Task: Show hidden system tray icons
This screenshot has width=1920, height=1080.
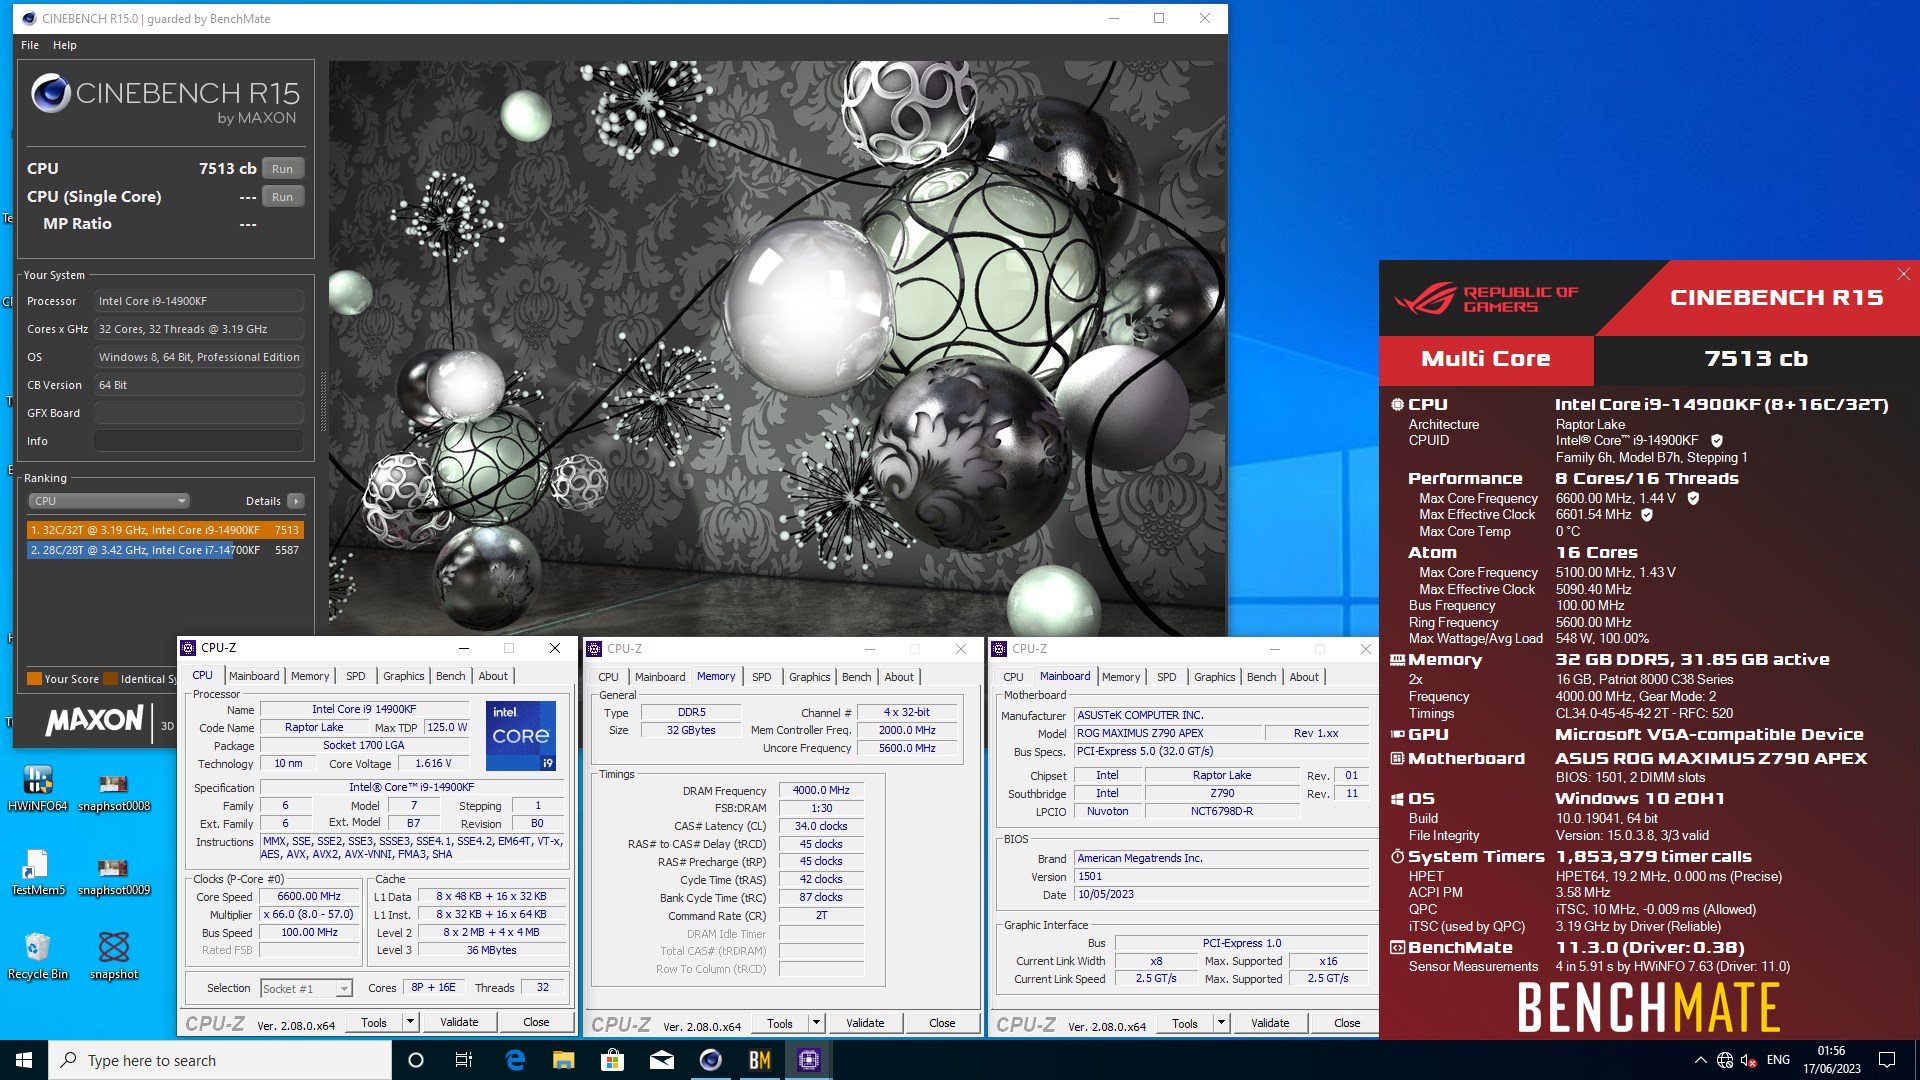Action: click(1701, 1060)
